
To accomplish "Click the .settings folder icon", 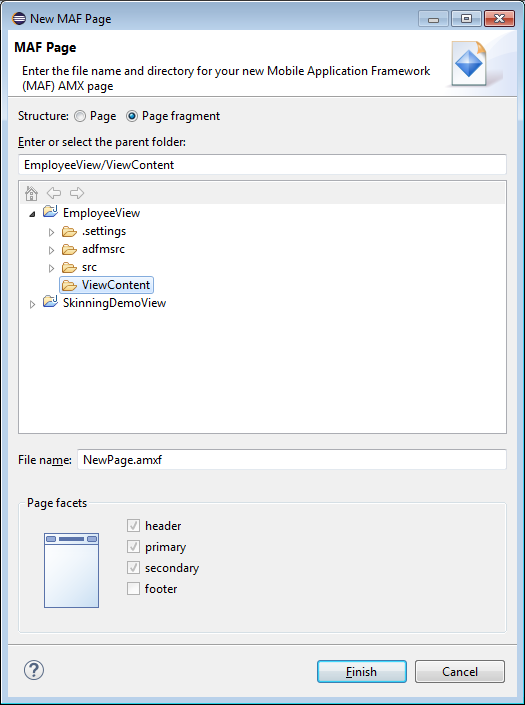I will coord(69,231).
